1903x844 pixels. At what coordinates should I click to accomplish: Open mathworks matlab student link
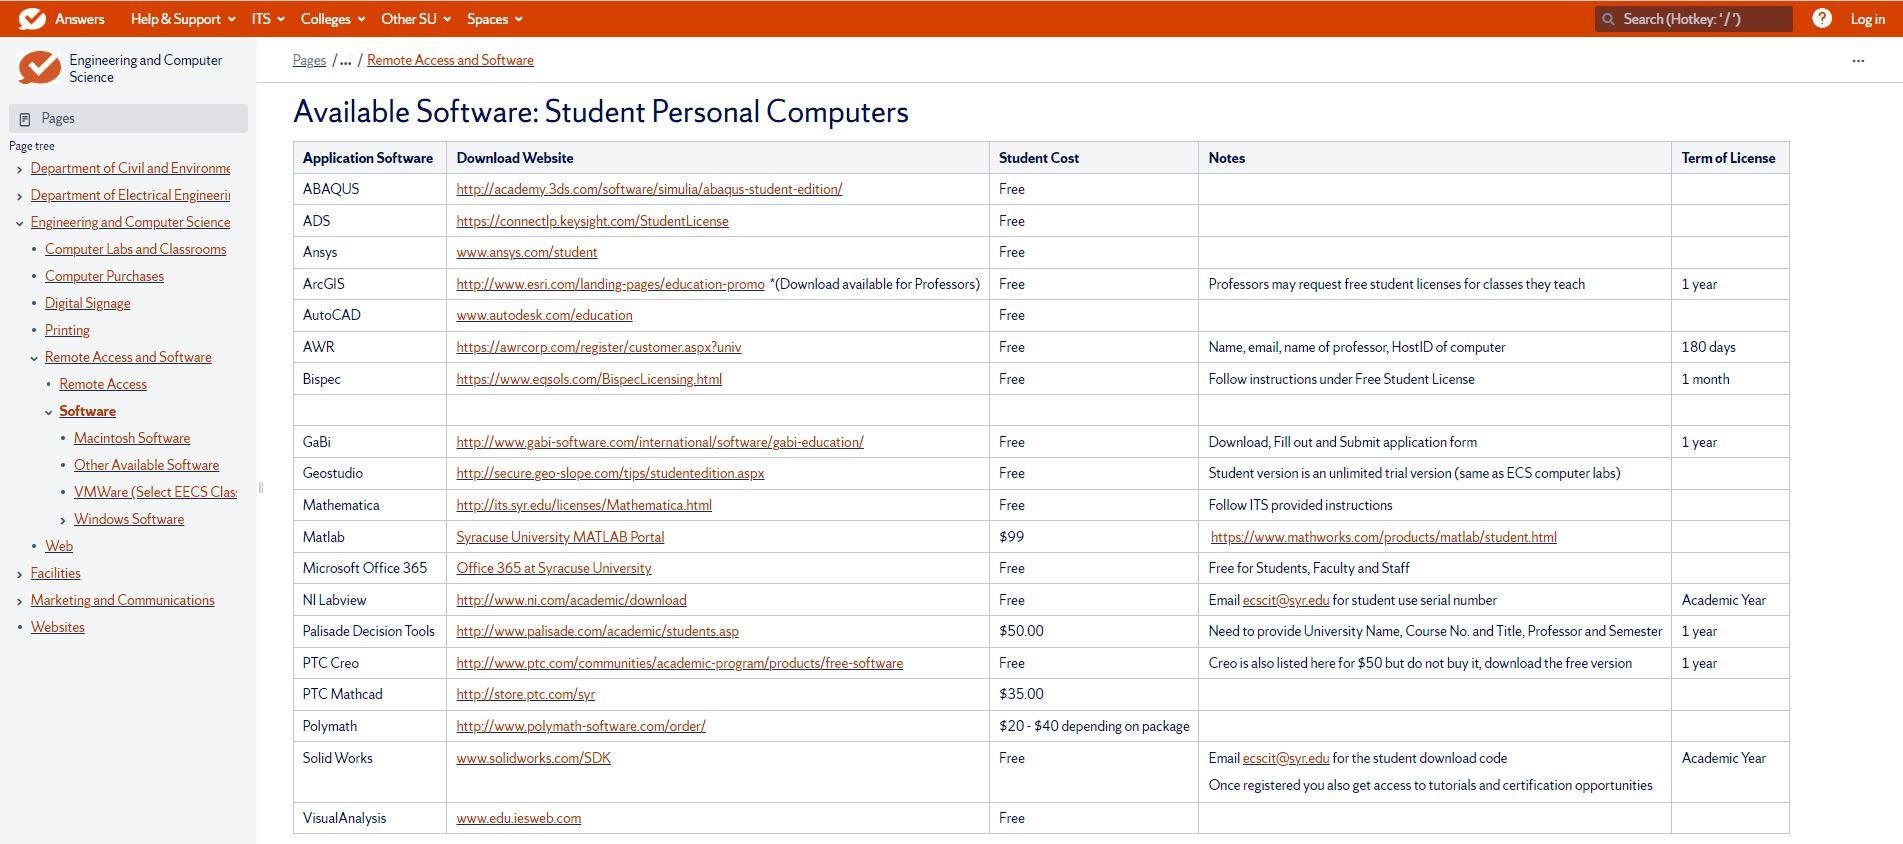tap(1383, 537)
